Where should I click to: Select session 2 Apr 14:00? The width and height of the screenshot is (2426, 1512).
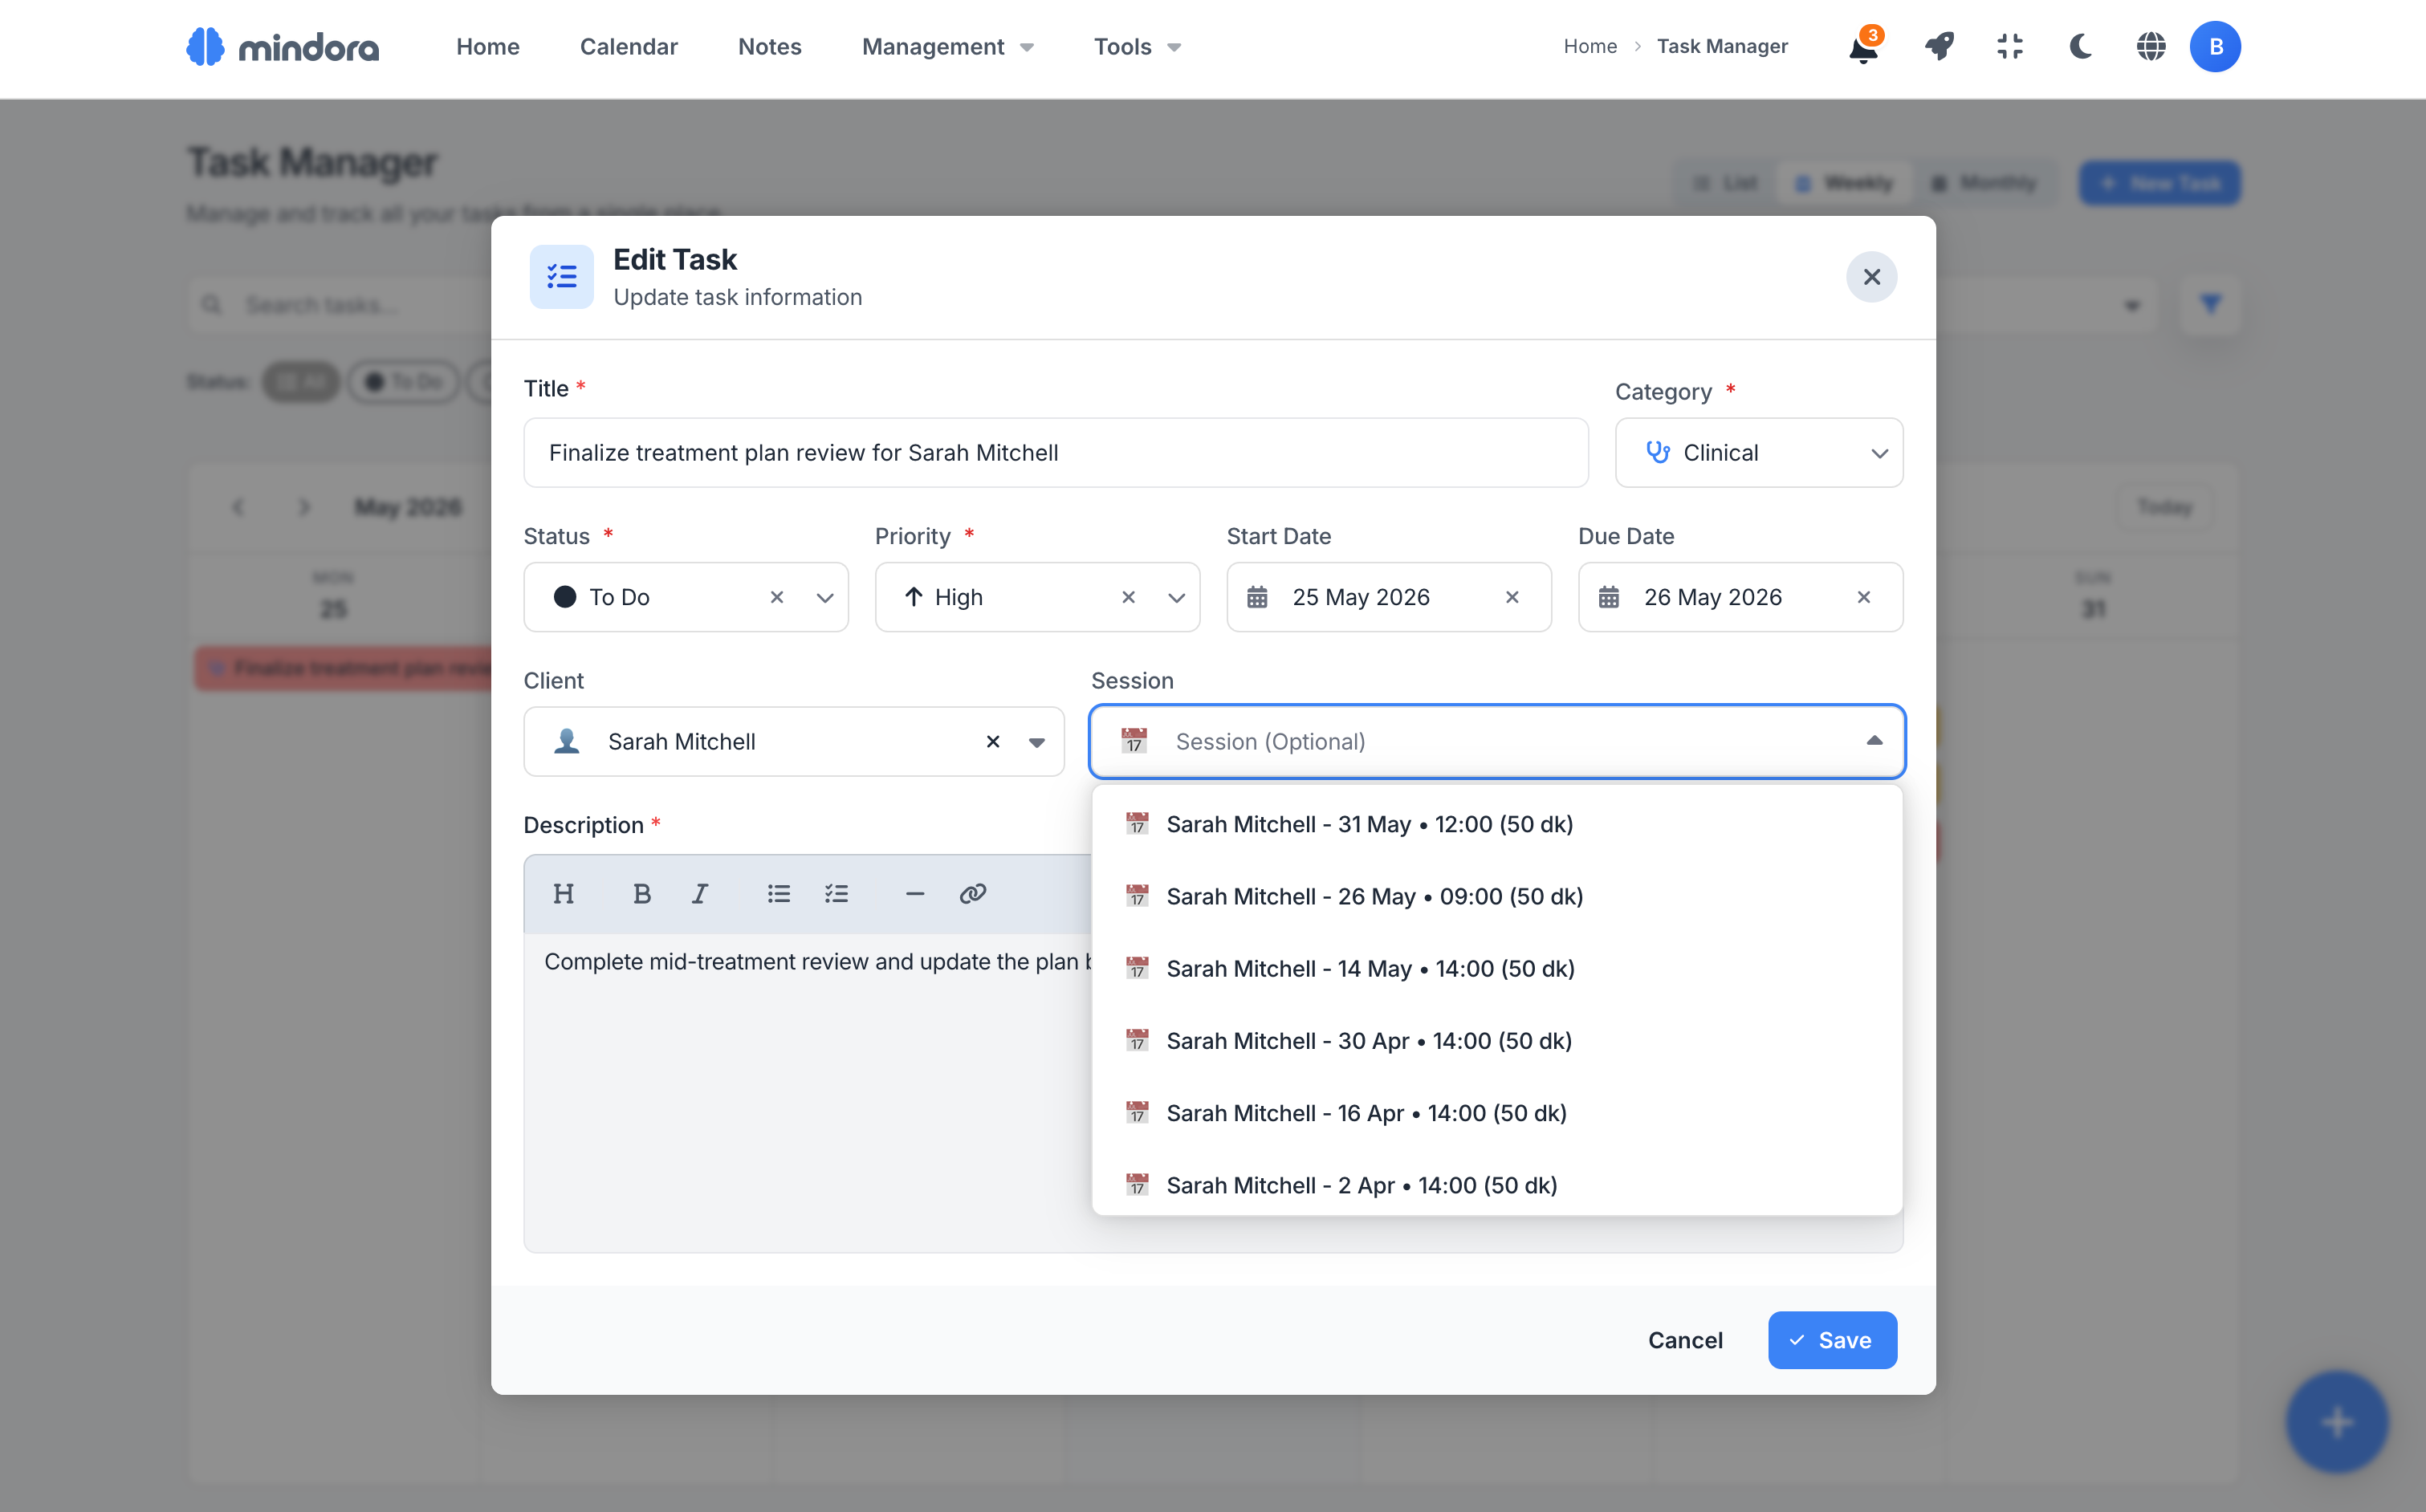click(1497, 1185)
